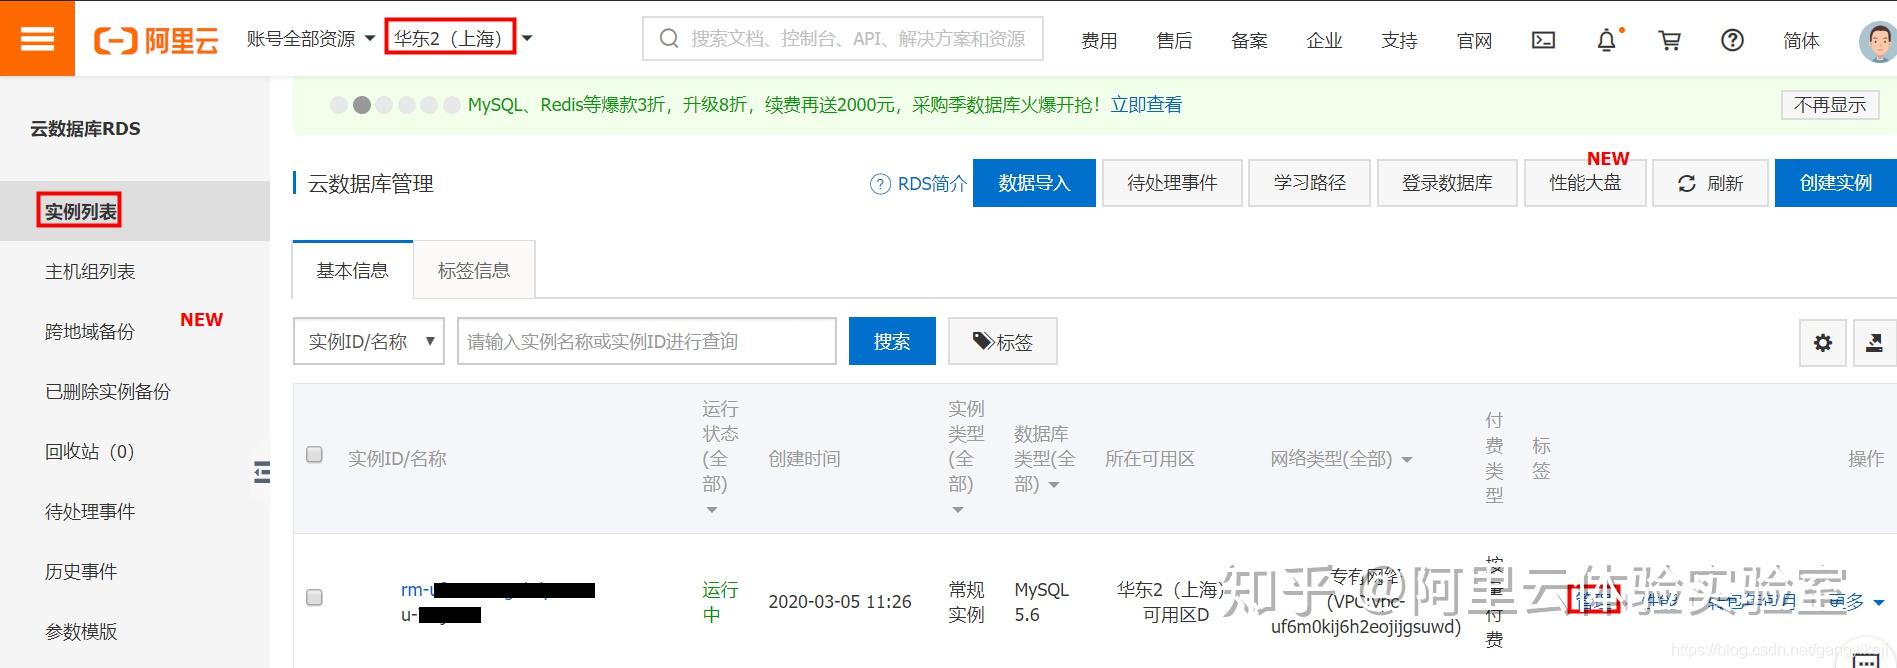
Task: Click the 标签 filter button
Action: point(1003,341)
